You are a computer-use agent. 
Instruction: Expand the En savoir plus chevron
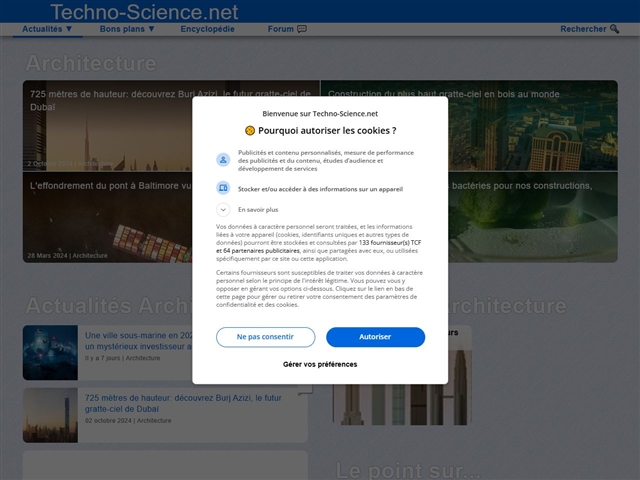(x=223, y=210)
